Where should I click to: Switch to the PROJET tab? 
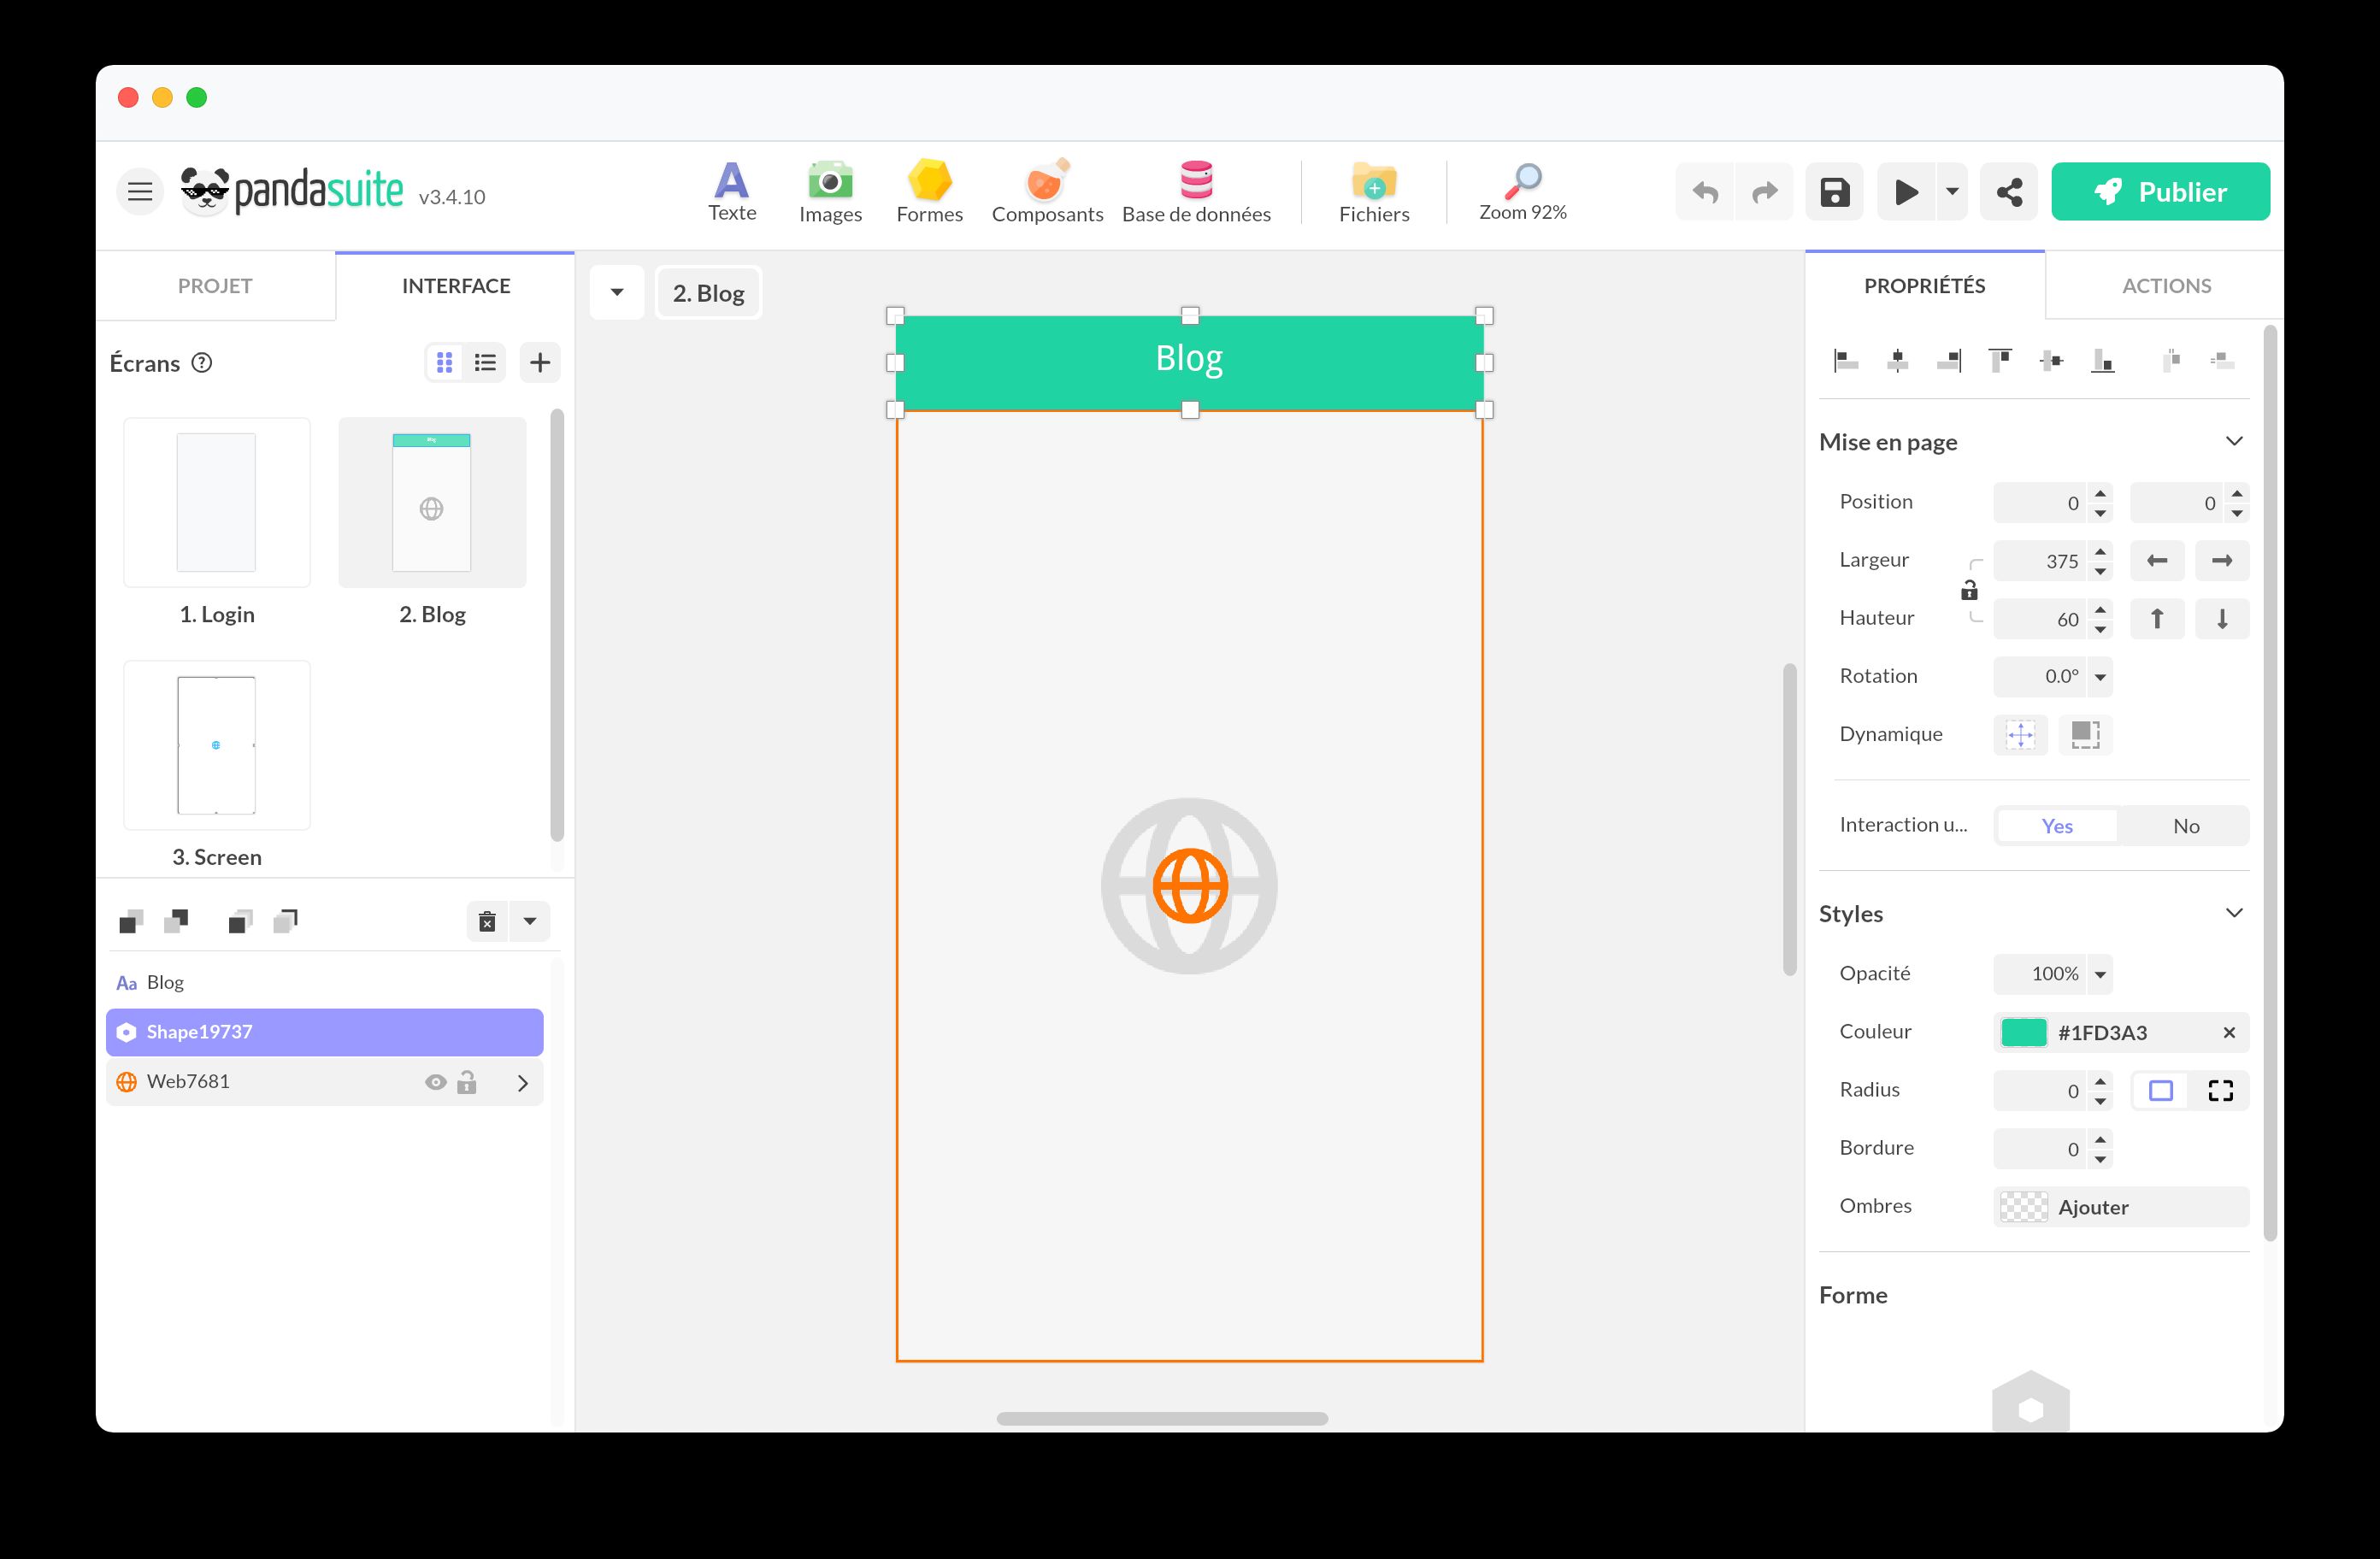point(215,286)
